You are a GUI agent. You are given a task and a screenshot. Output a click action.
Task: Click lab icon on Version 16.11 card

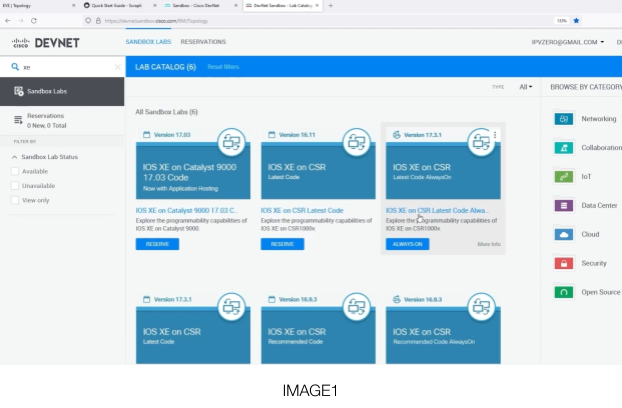pyautogui.click(x=357, y=142)
